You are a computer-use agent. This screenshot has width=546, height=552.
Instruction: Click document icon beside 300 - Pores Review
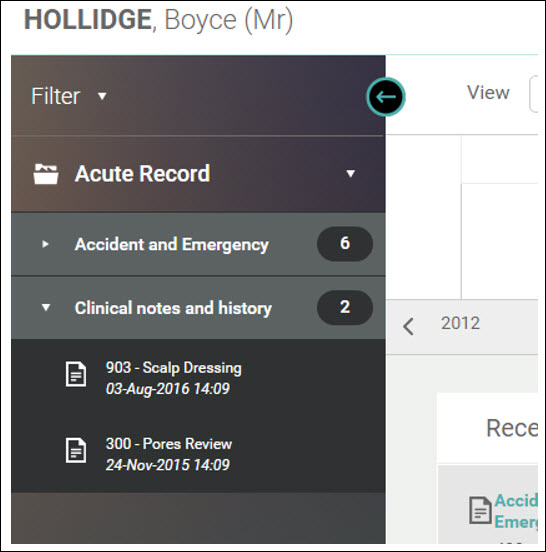pos(76,450)
